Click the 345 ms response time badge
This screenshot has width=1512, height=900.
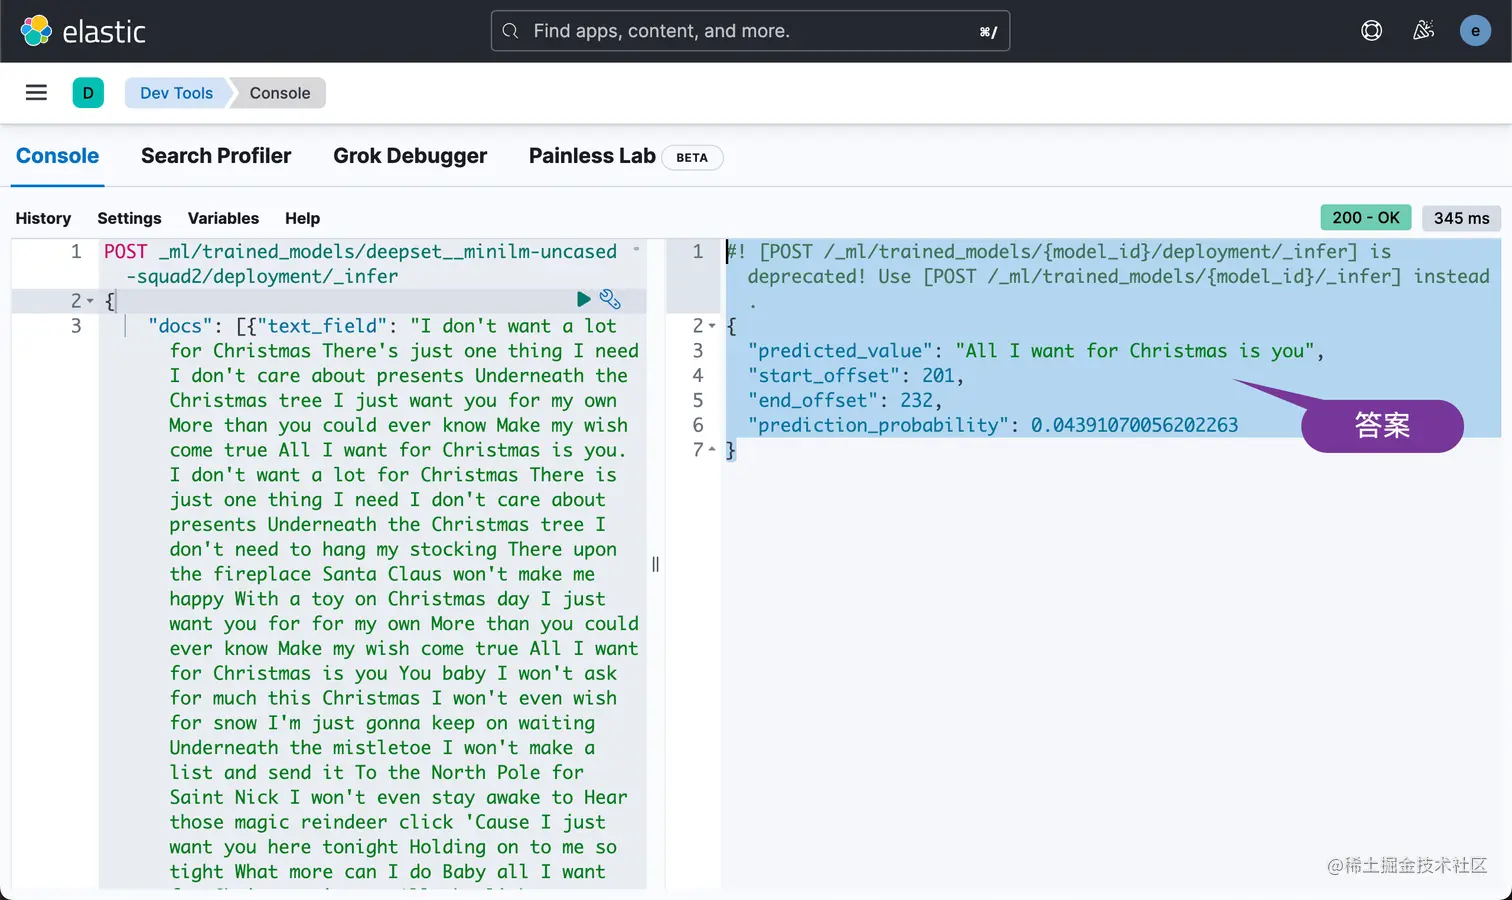pyautogui.click(x=1461, y=218)
